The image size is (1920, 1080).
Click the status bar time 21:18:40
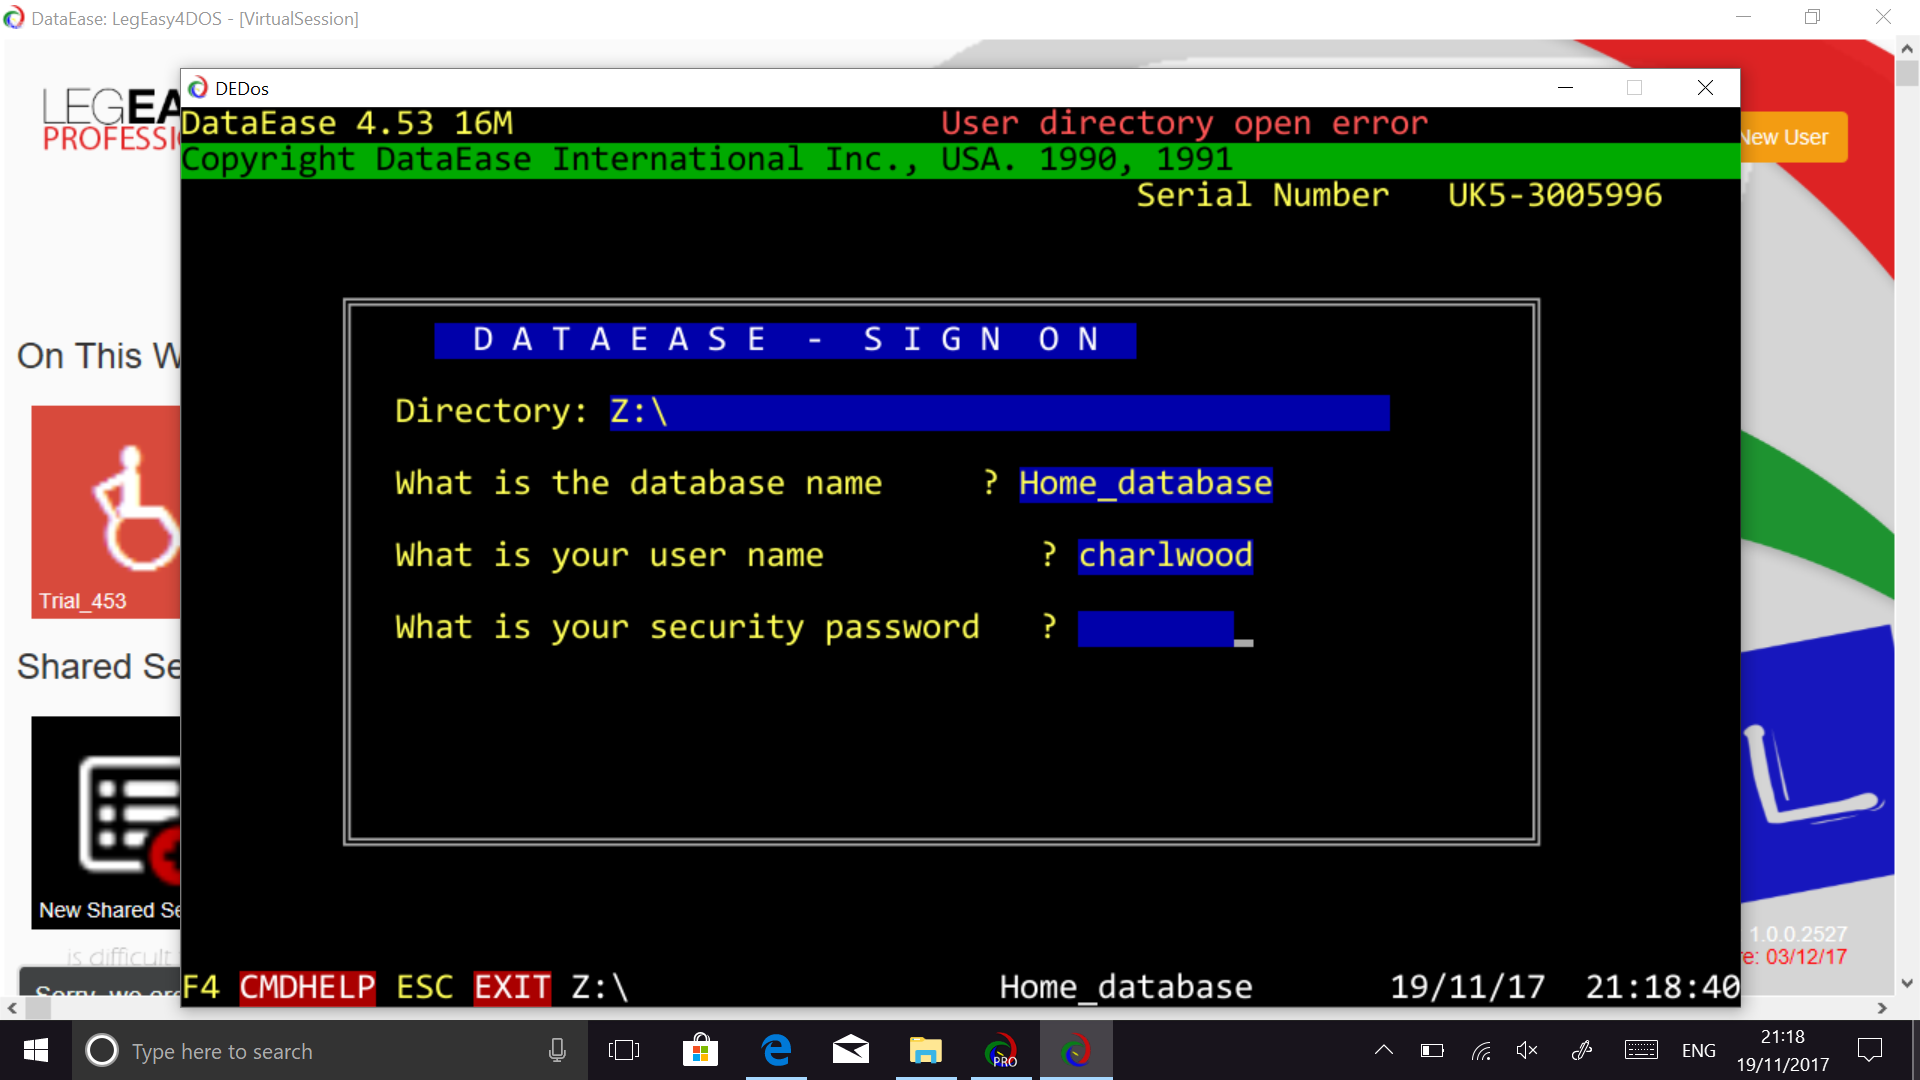(x=1663, y=987)
